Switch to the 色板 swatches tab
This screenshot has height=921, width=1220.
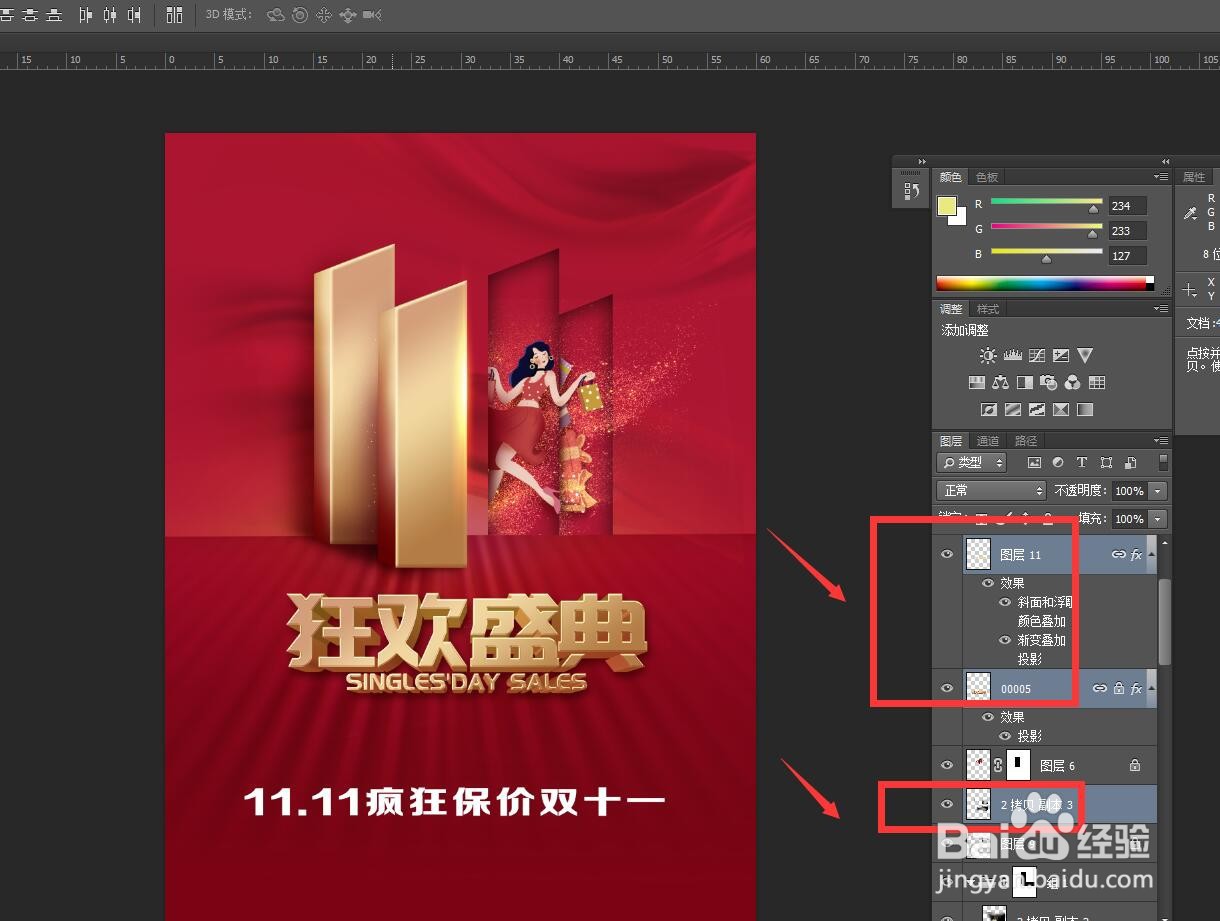coord(987,176)
